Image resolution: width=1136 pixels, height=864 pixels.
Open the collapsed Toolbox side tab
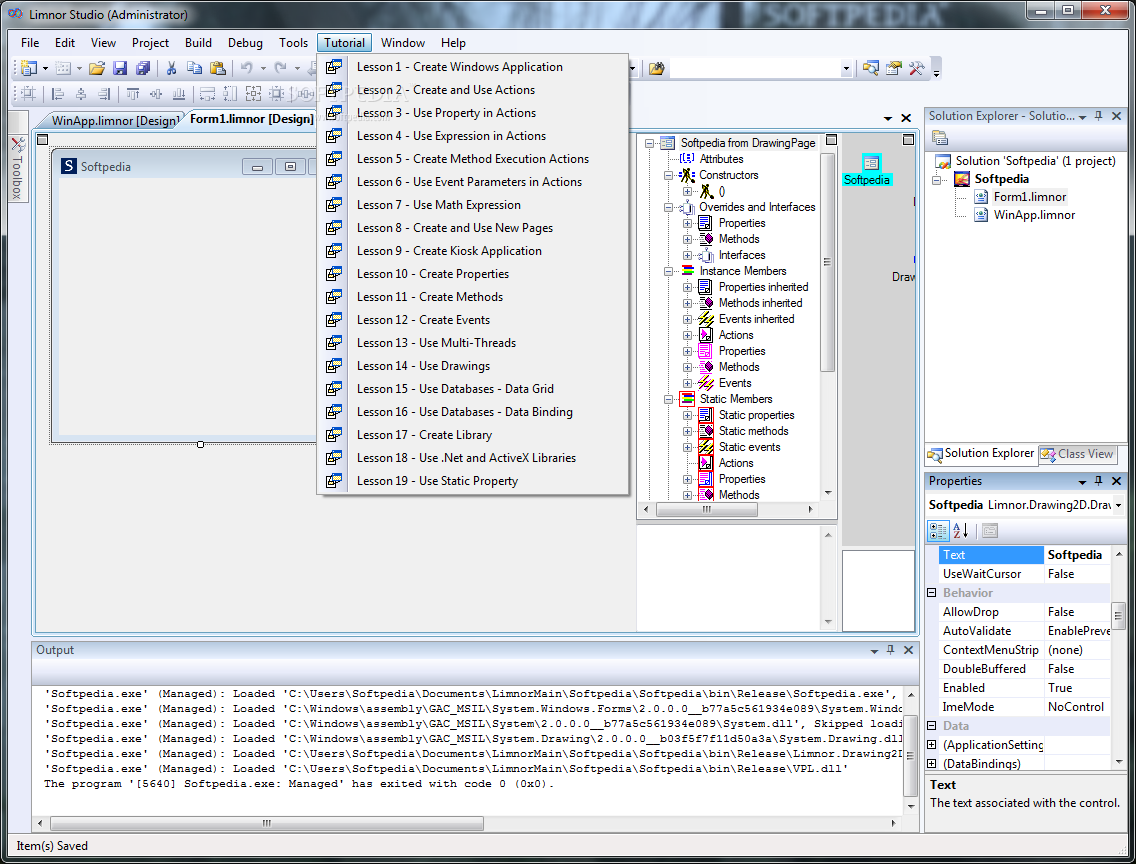(x=17, y=168)
